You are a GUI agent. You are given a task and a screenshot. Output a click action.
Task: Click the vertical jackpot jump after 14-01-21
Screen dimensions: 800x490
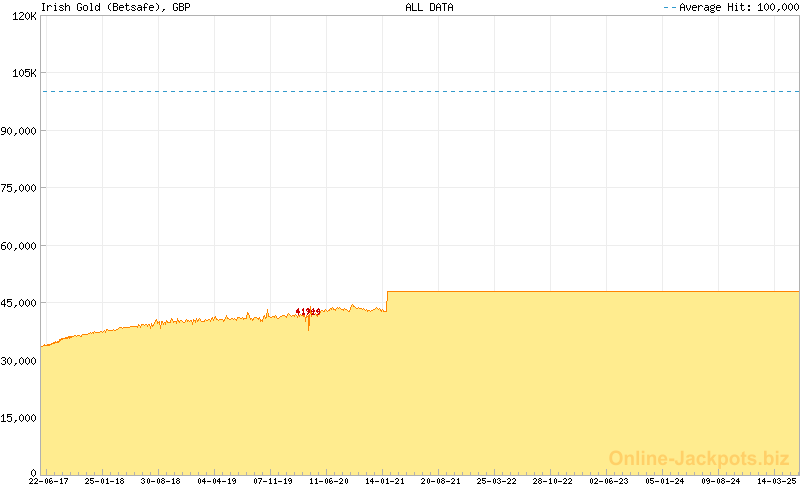(x=387, y=301)
